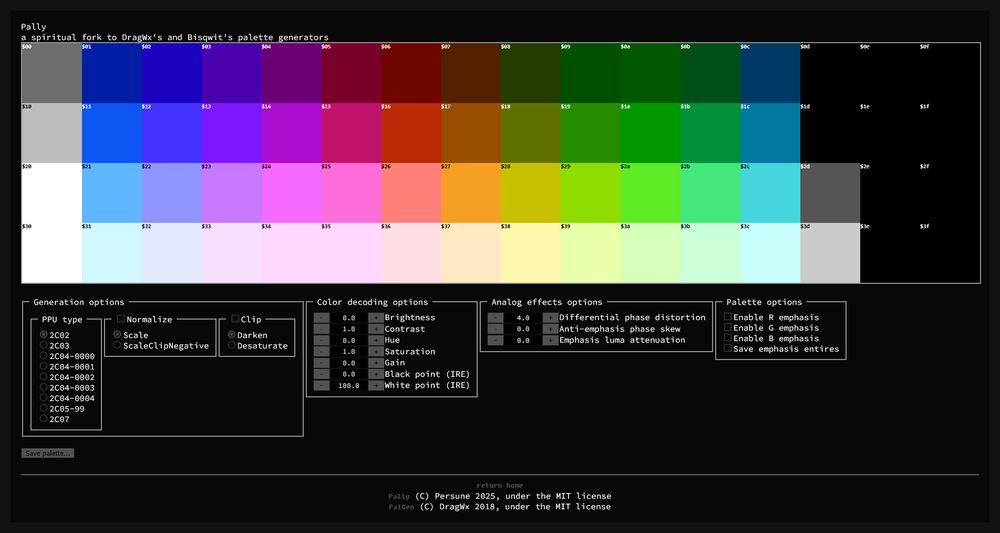1000x533 pixels.
Task: Click the dark navy $0c swatch
Action: (x=770, y=73)
